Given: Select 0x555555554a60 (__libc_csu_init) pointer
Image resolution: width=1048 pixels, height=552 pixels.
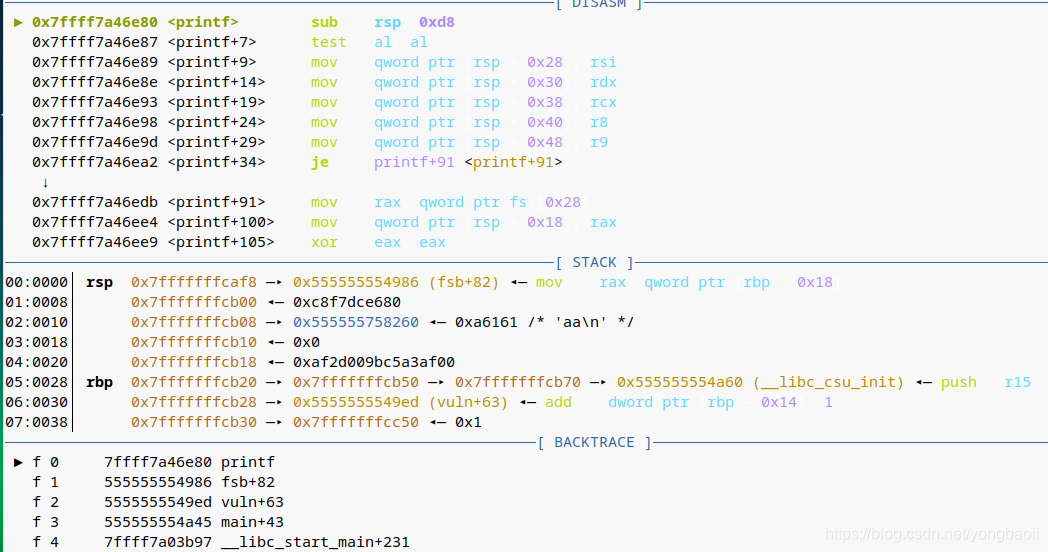Looking at the screenshot, I should [x=760, y=383].
